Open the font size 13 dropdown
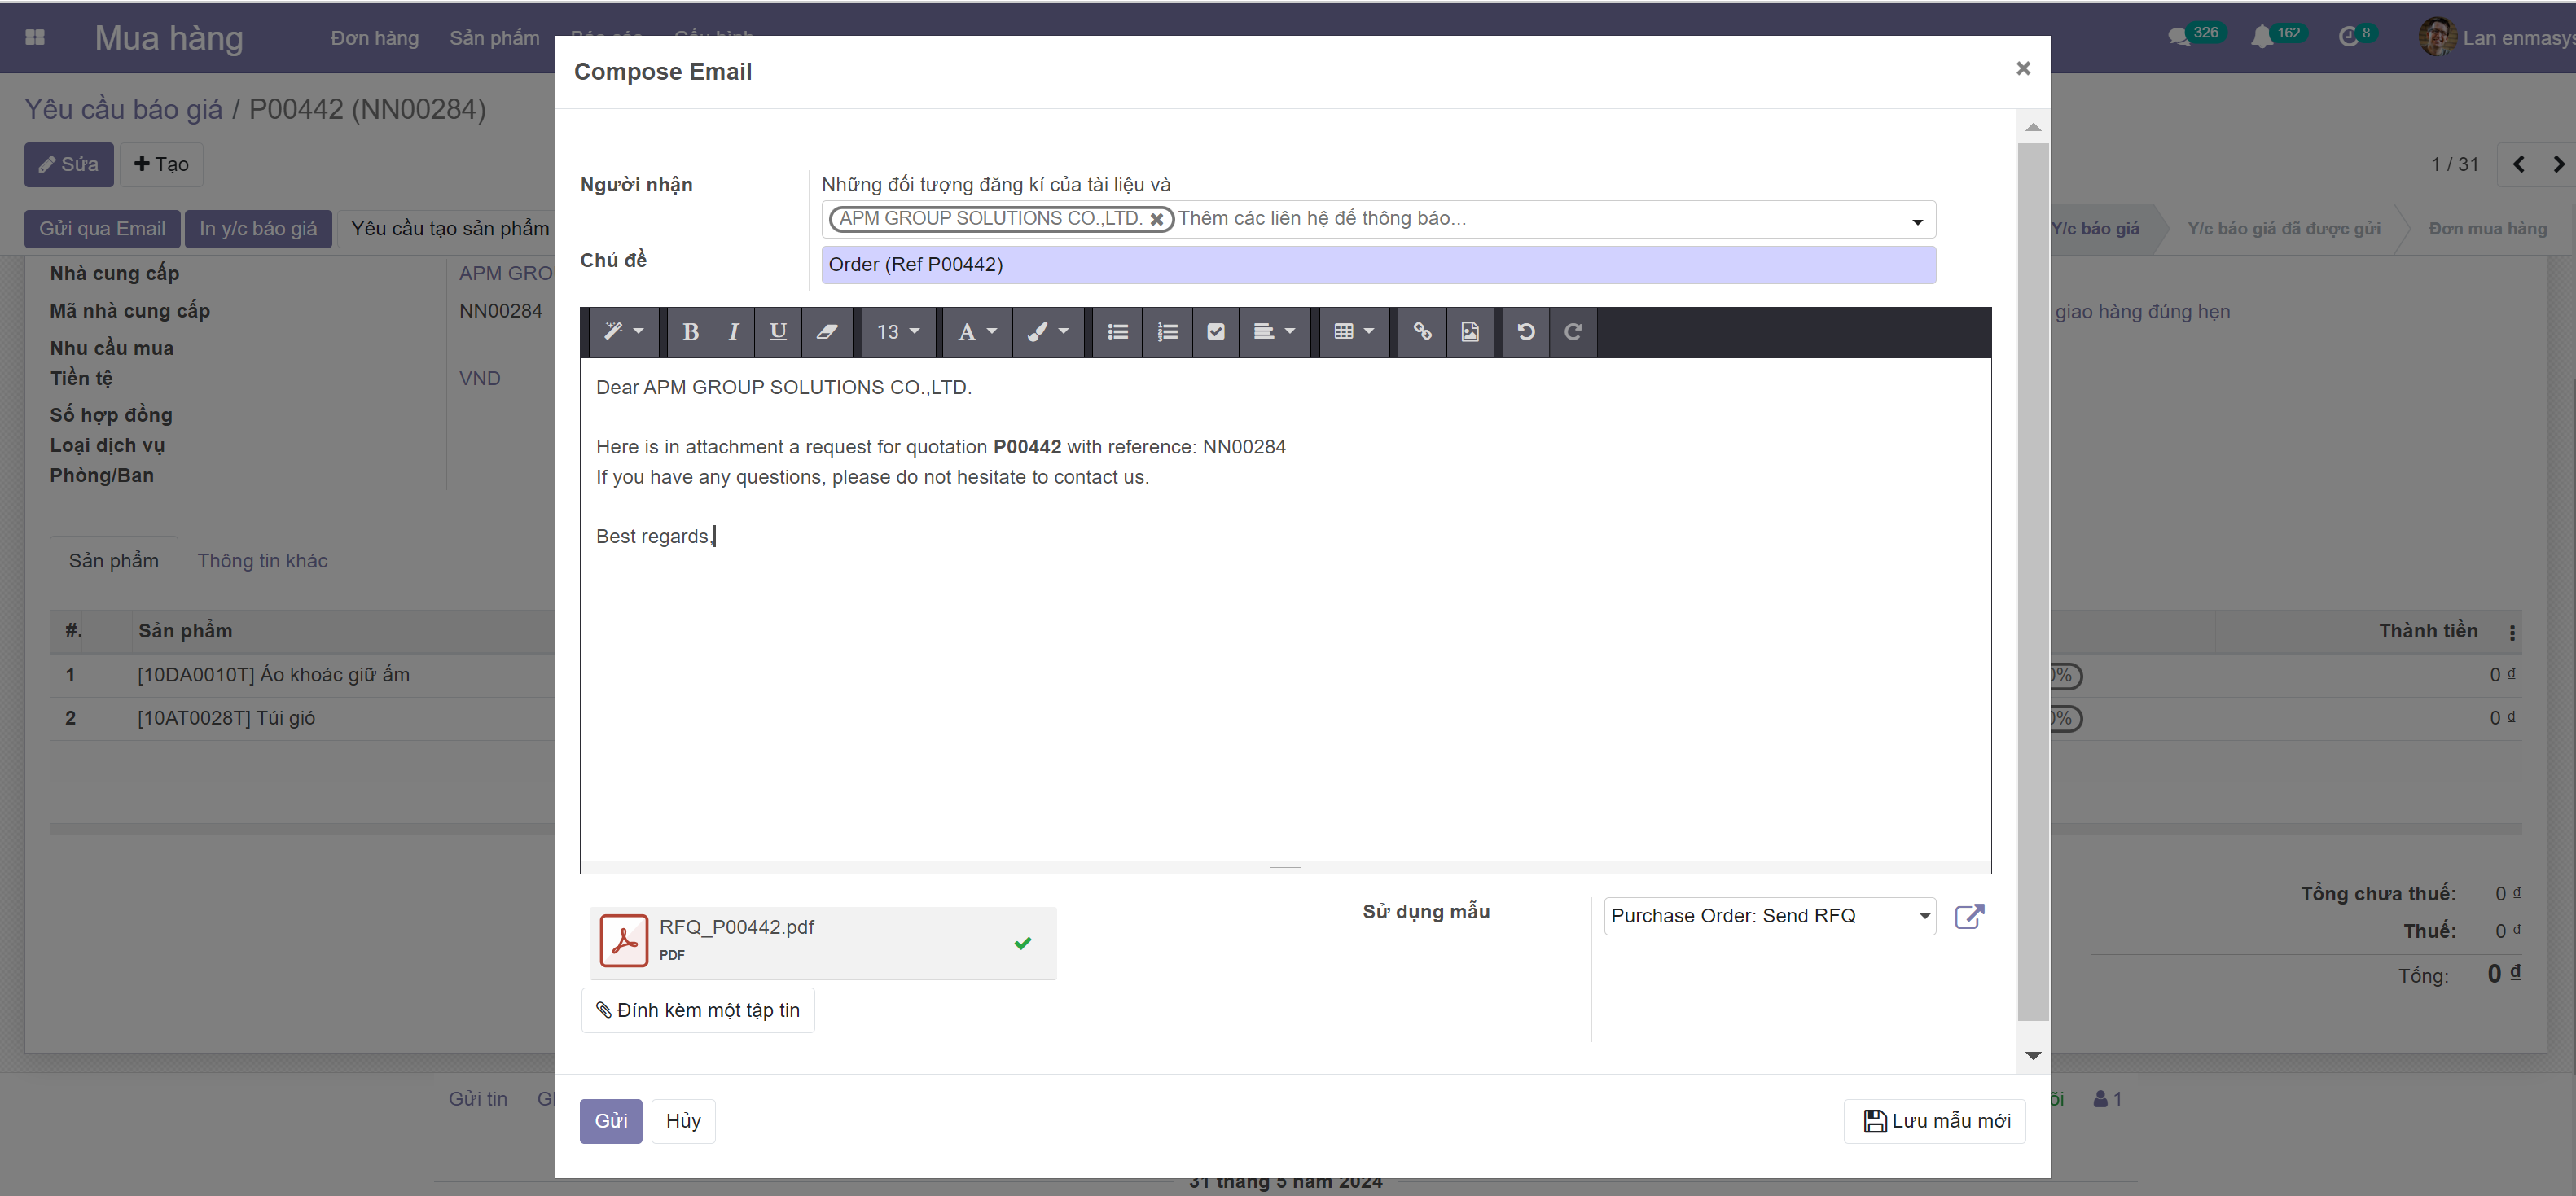Viewport: 2576px width, 1196px height. coord(897,332)
